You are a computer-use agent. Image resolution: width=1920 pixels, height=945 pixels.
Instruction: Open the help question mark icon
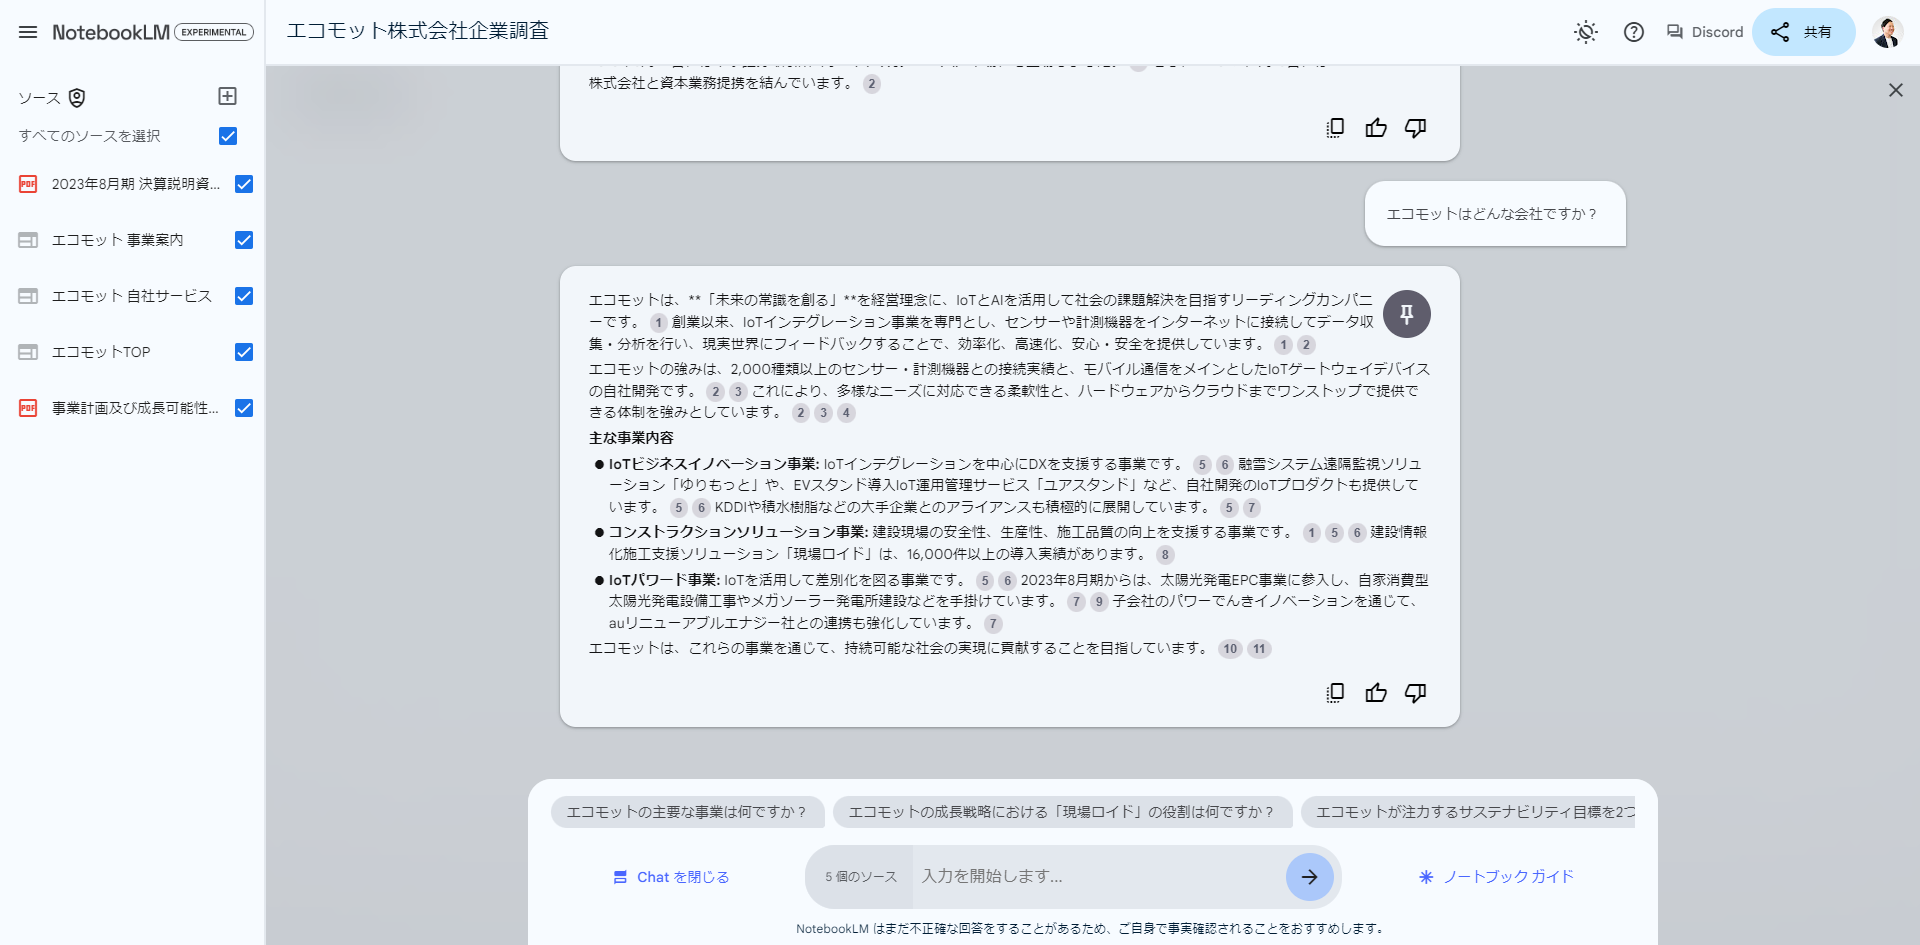coord(1634,32)
